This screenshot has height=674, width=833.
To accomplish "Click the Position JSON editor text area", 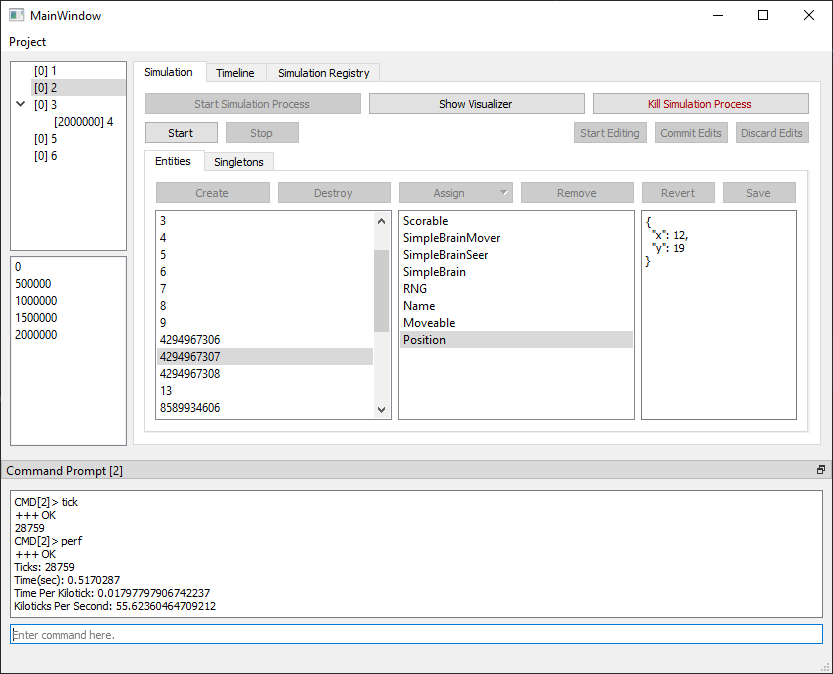I will 719,315.
